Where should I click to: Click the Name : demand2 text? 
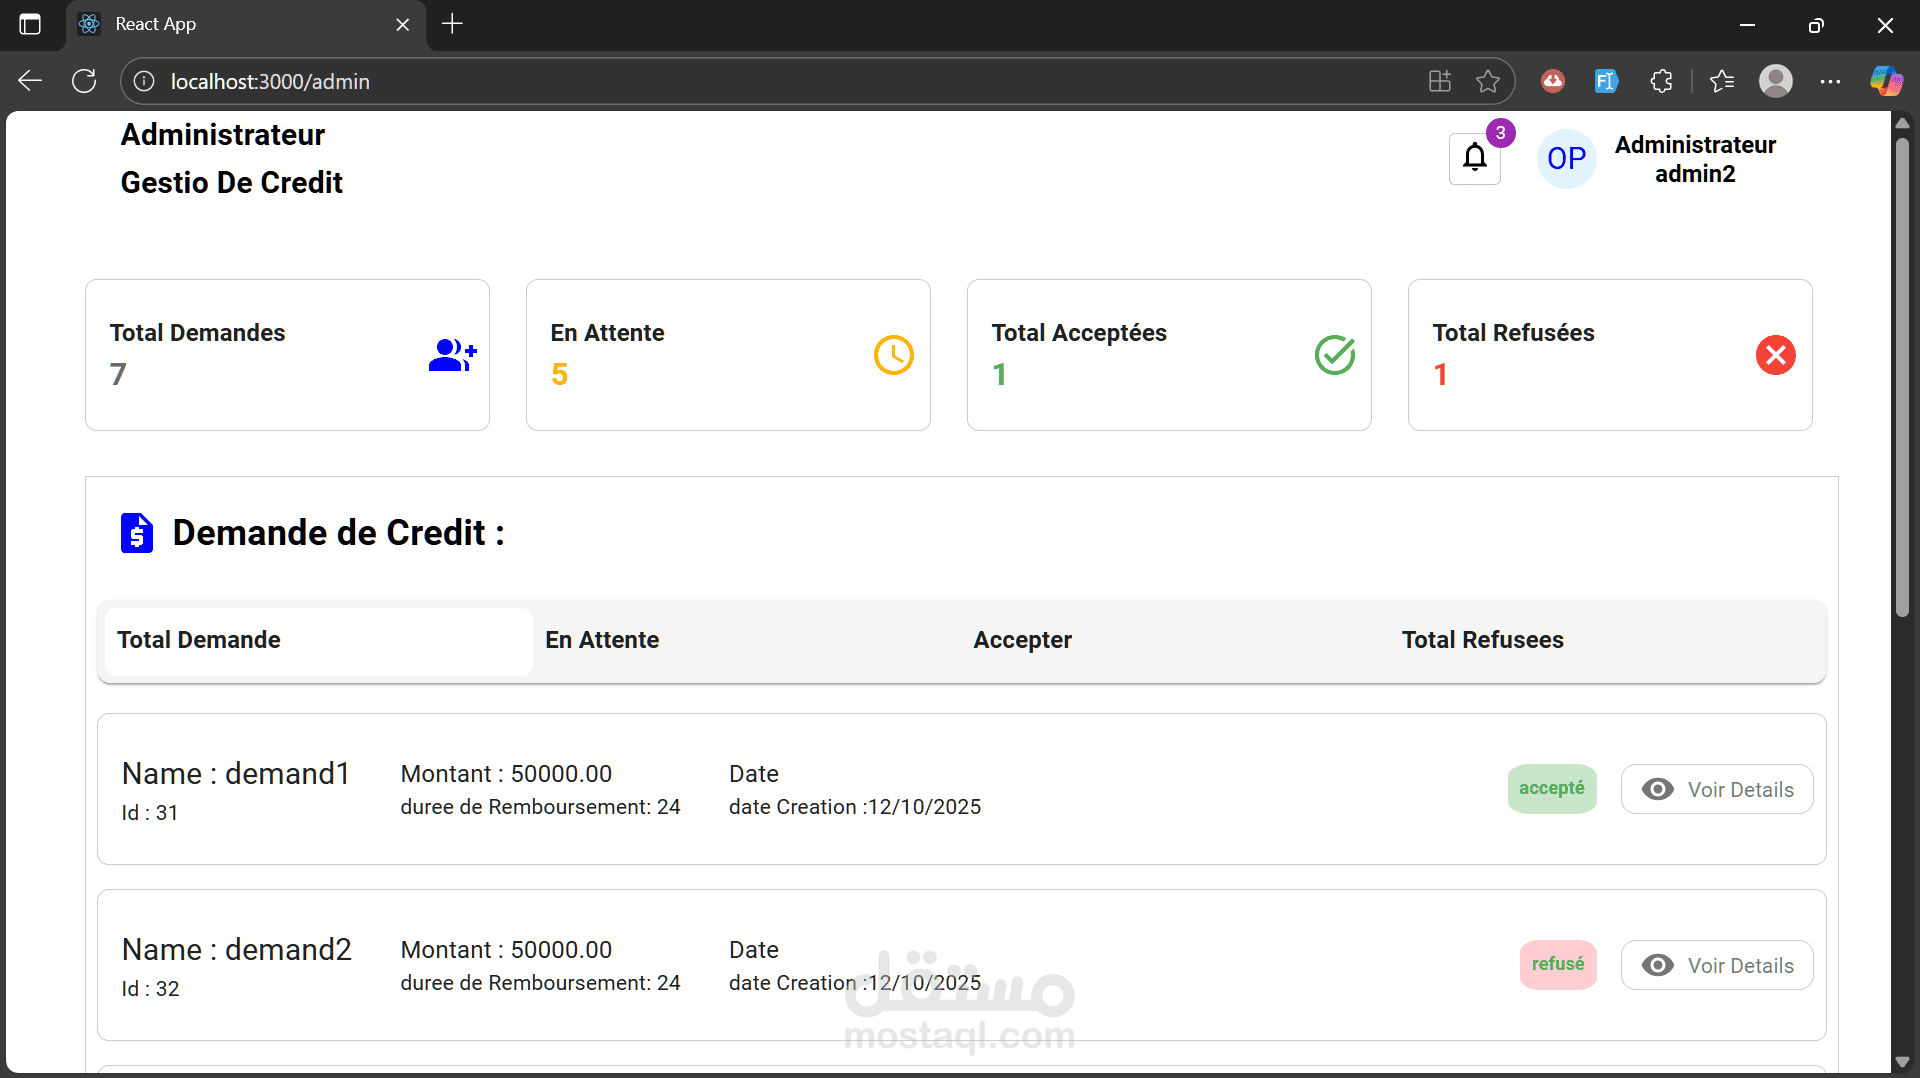coord(237,950)
